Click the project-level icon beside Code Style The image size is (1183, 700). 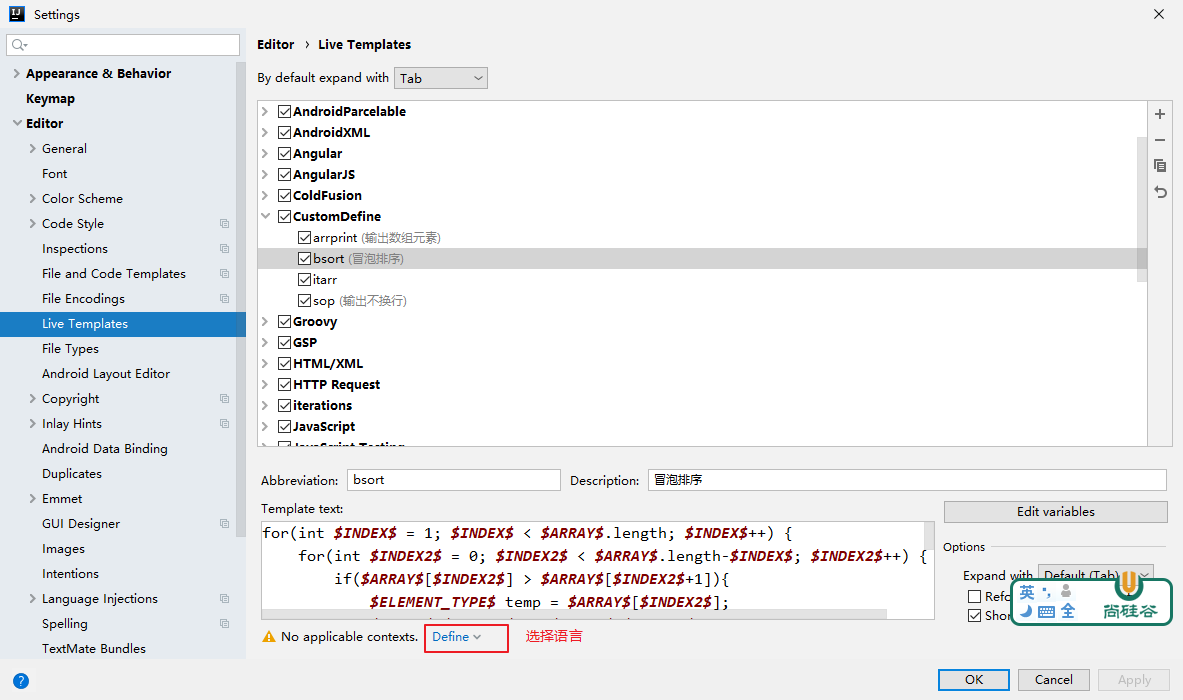click(x=224, y=224)
